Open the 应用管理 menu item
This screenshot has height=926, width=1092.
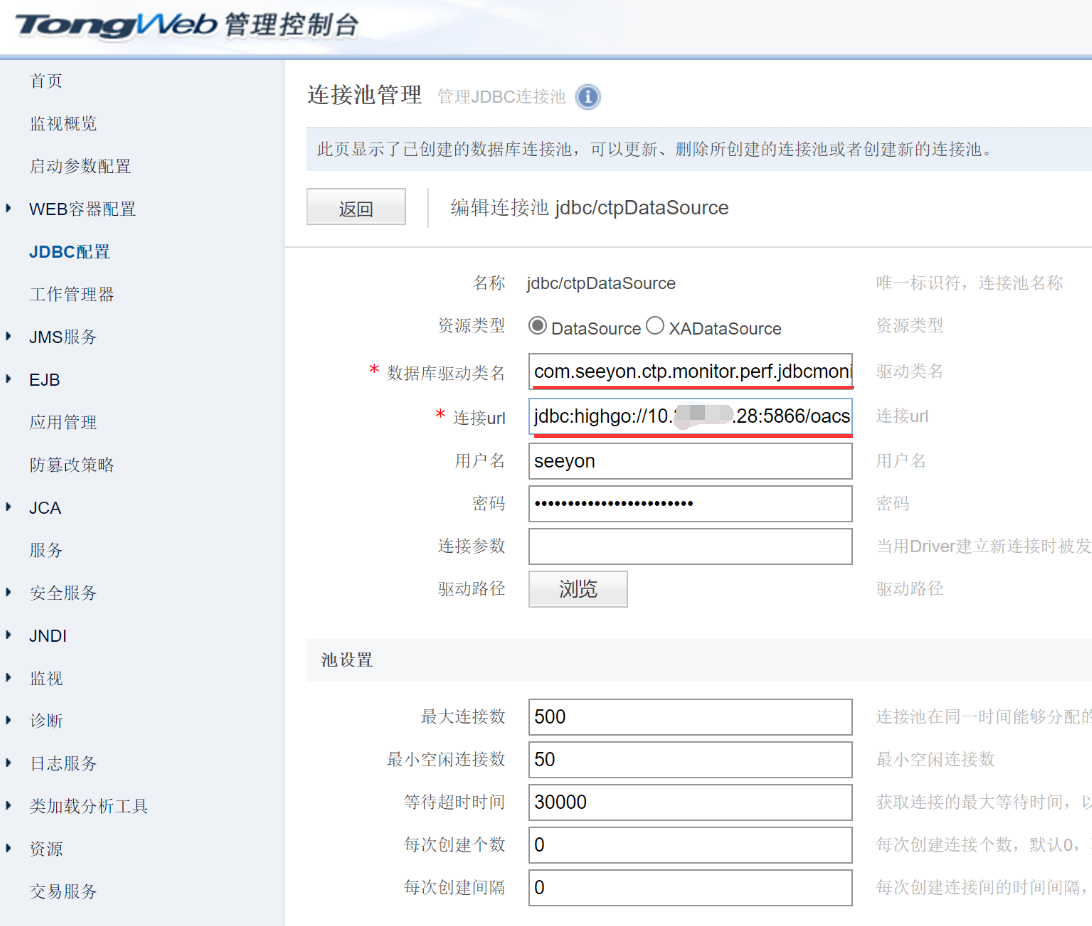coord(63,422)
